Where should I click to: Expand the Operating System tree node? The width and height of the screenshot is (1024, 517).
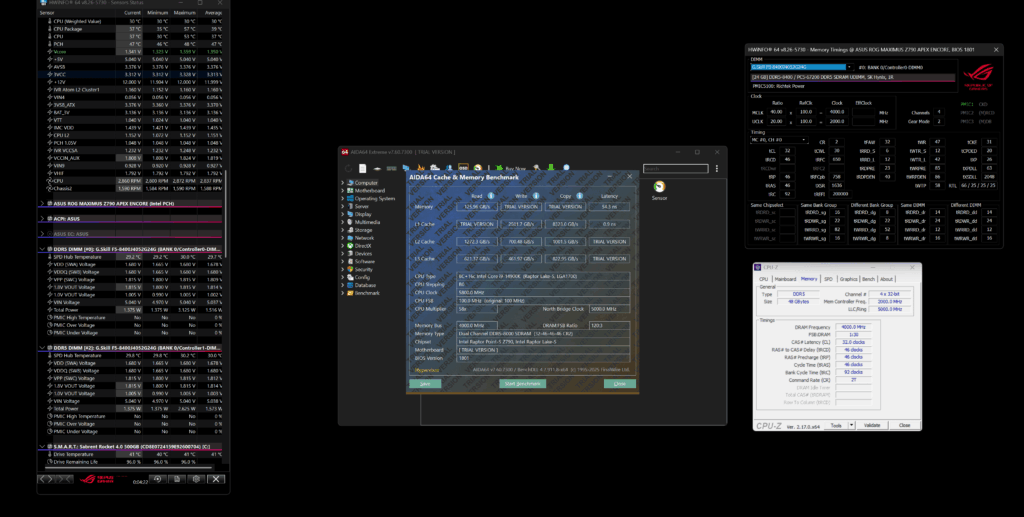click(343, 198)
